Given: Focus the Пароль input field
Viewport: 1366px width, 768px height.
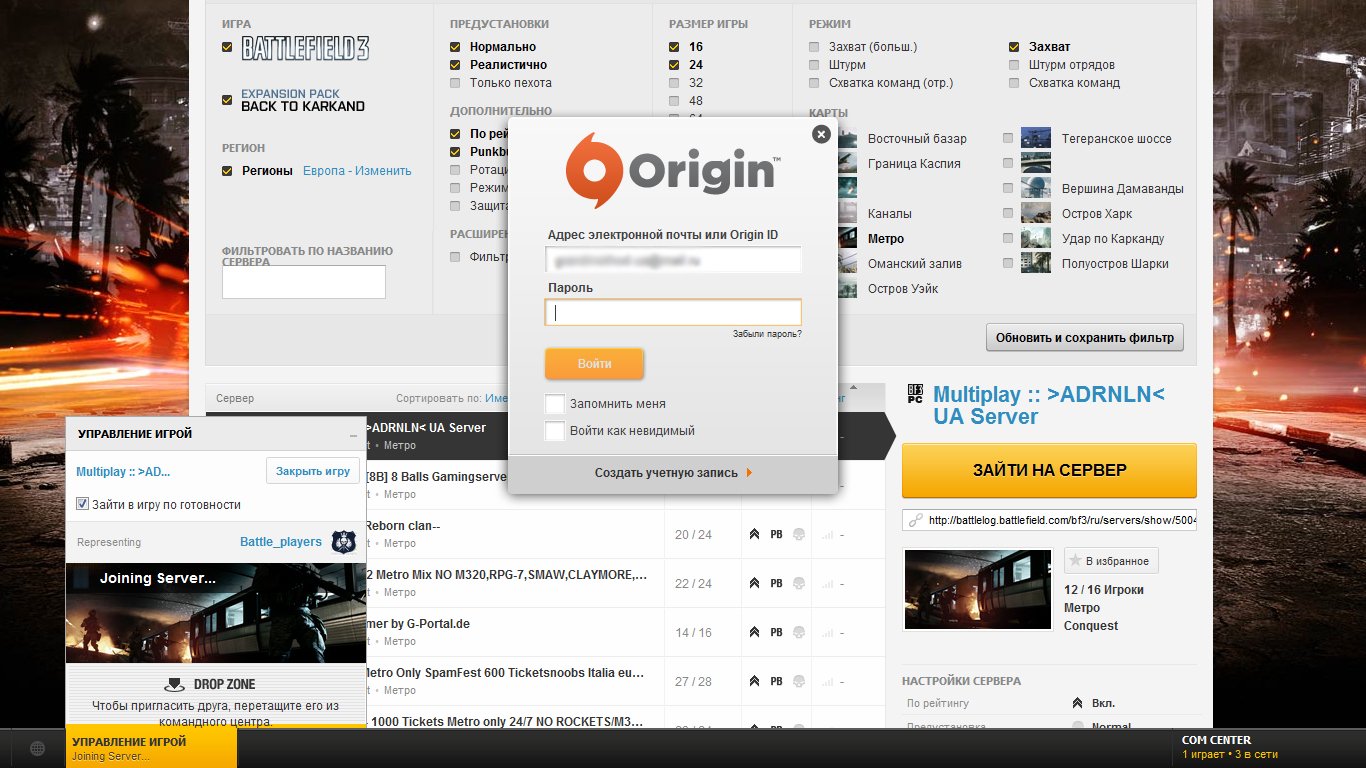Looking at the screenshot, I should (x=673, y=312).
